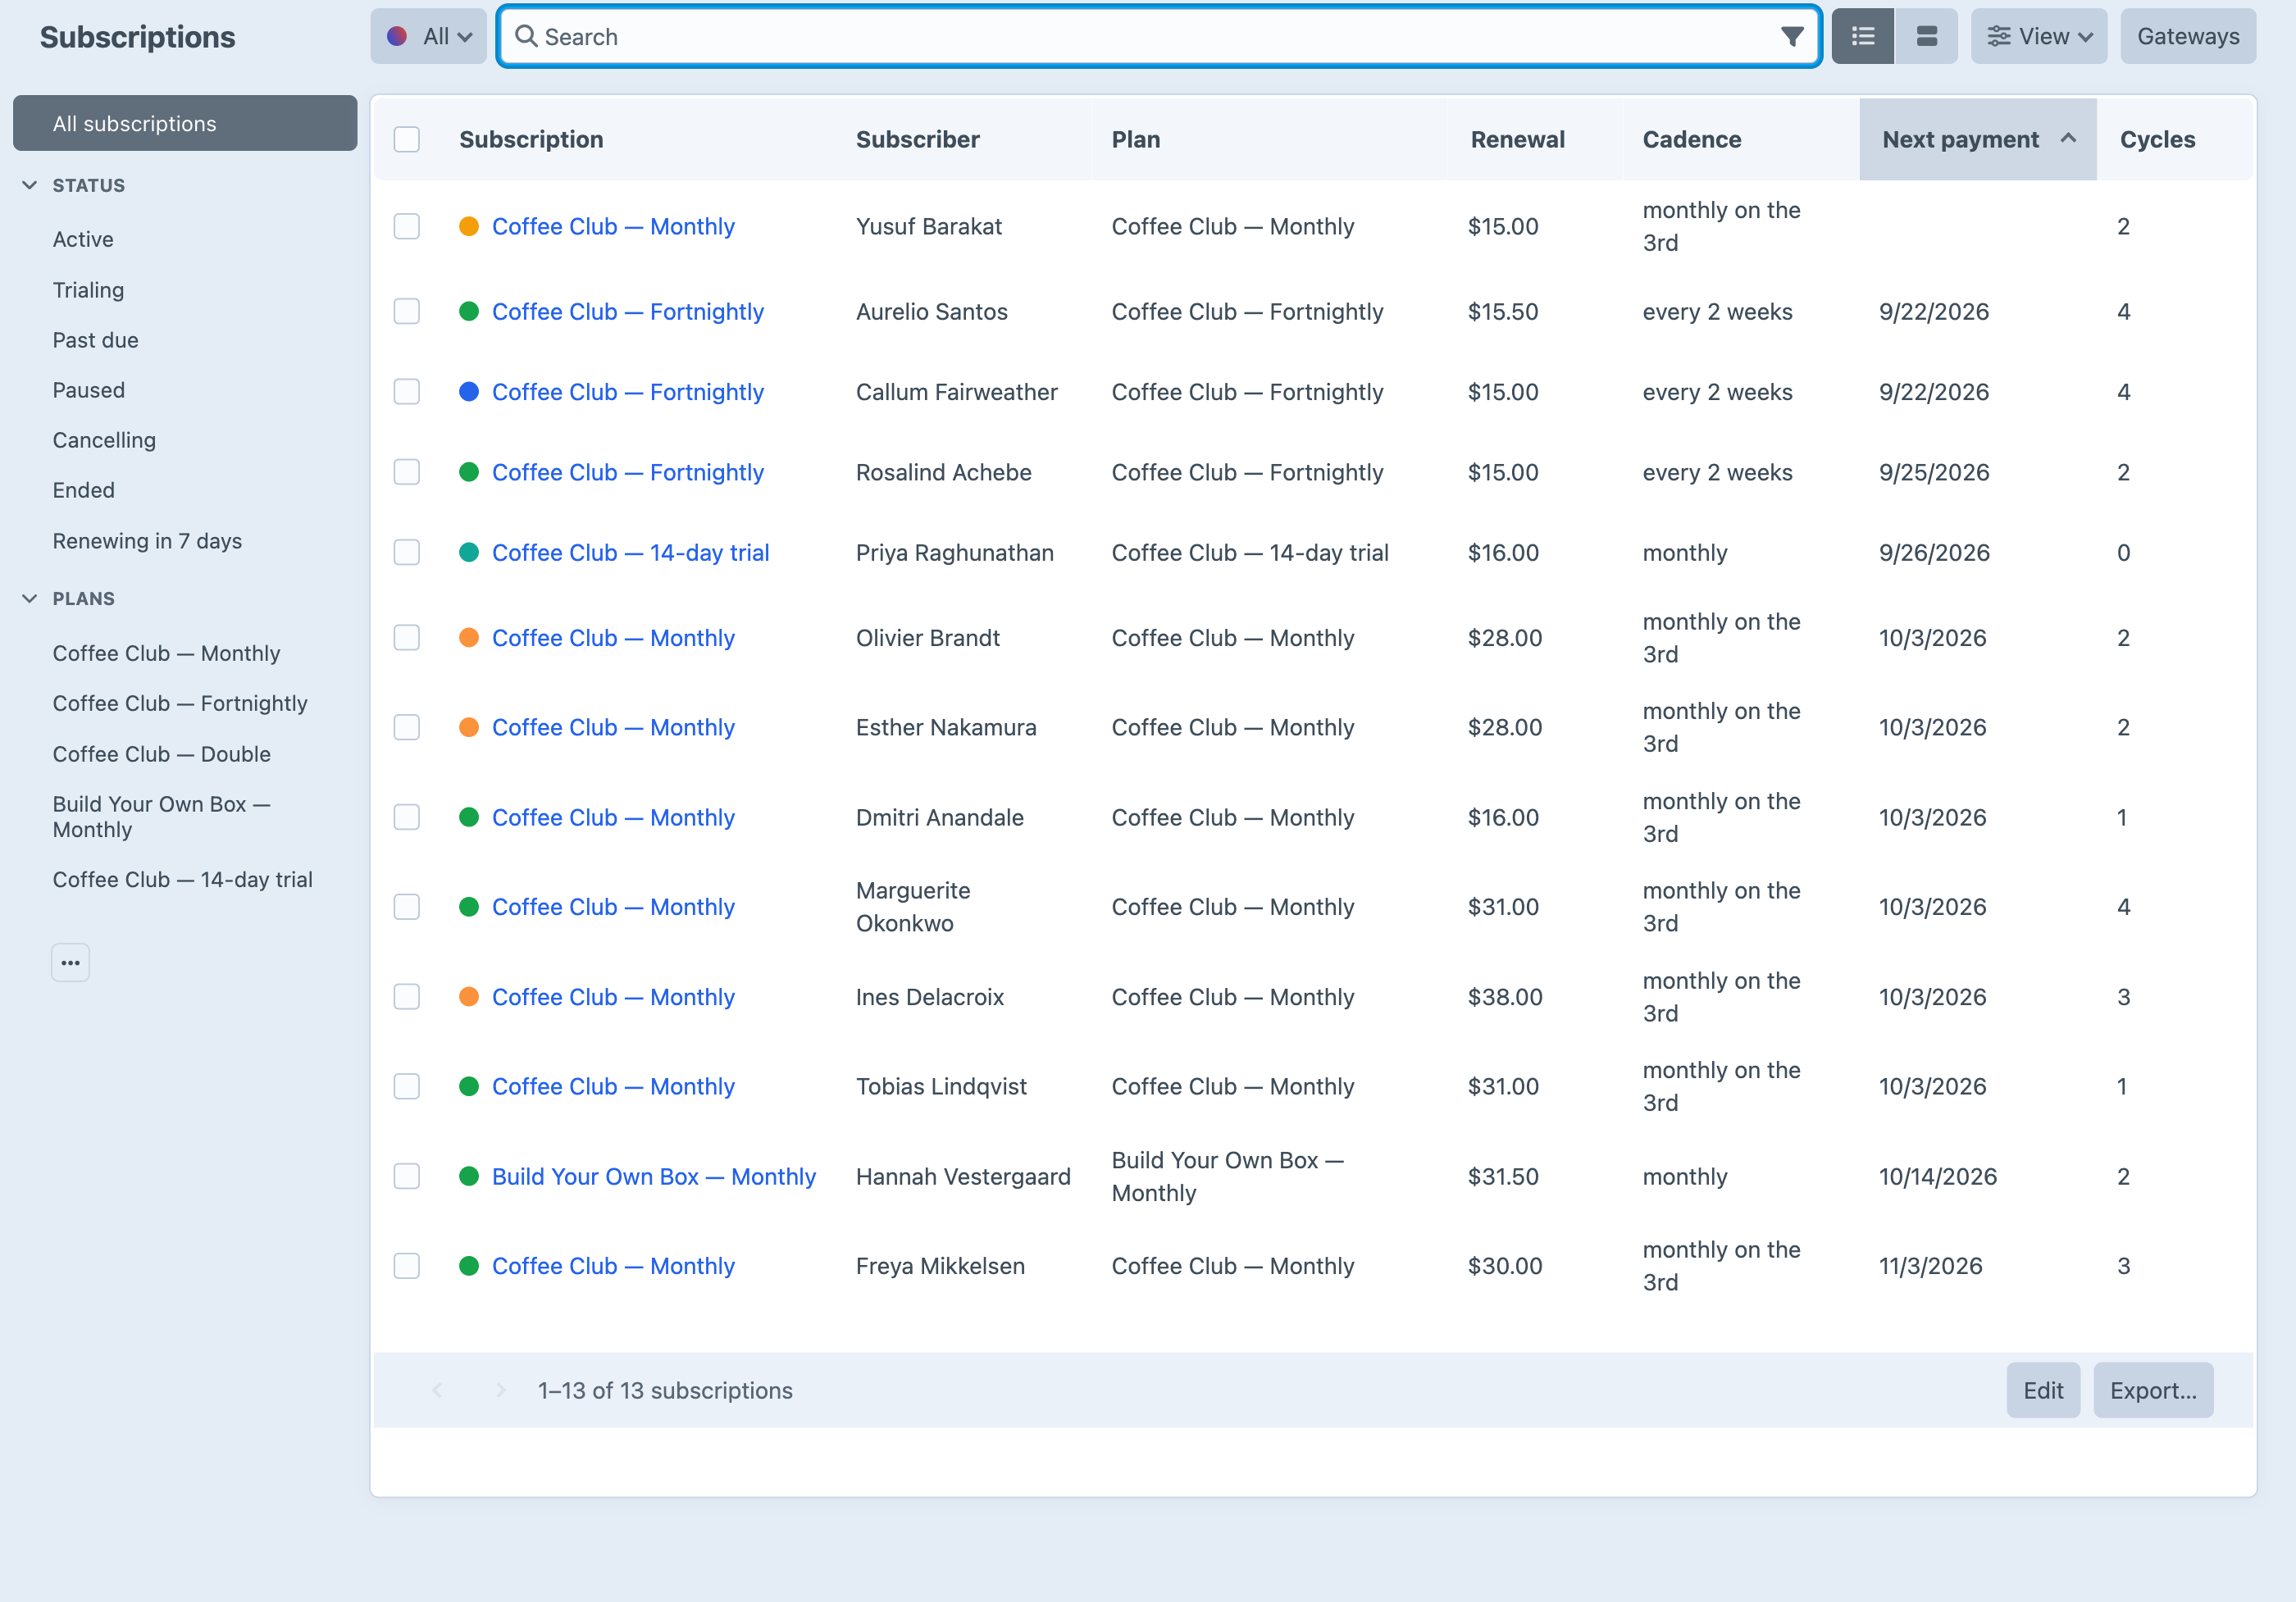Tick the select-all checkbox in table header
The width and height of the screenshot is (2296, 1602).
pos(407,139)
